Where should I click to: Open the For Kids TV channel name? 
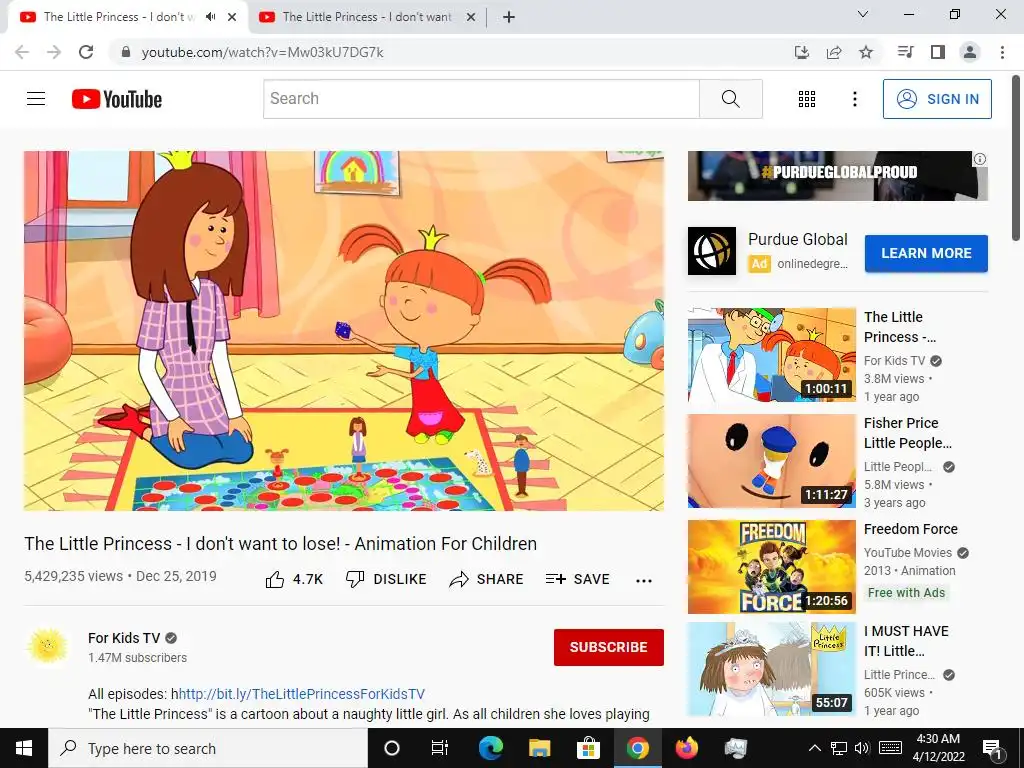124,638
